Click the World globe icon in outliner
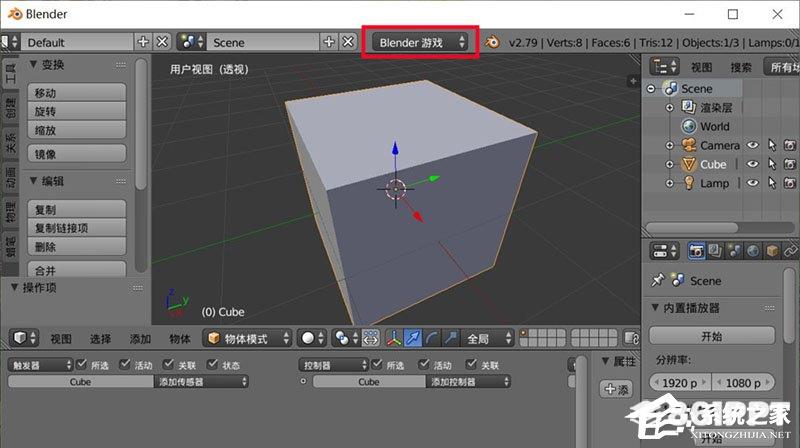 click(689, 126)
